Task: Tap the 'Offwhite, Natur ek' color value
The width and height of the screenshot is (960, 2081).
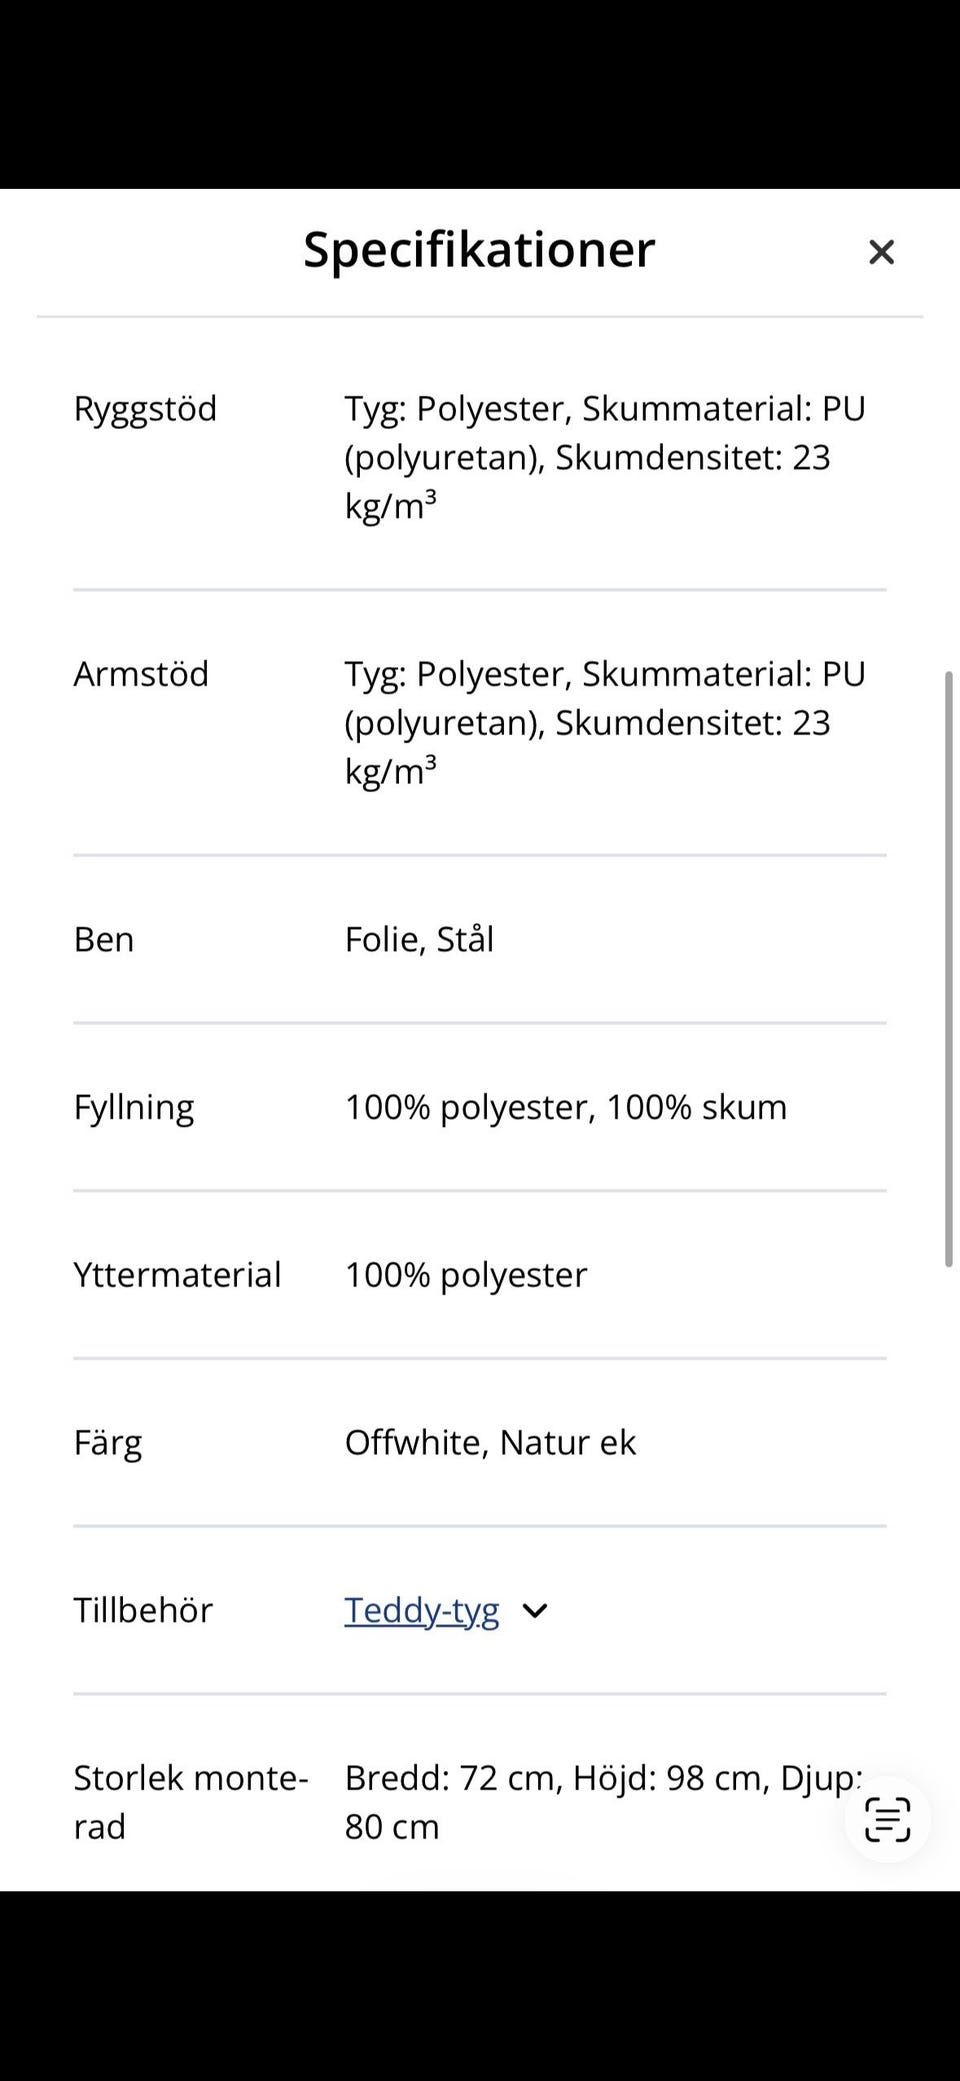Action: click(x=490, y=1443)
